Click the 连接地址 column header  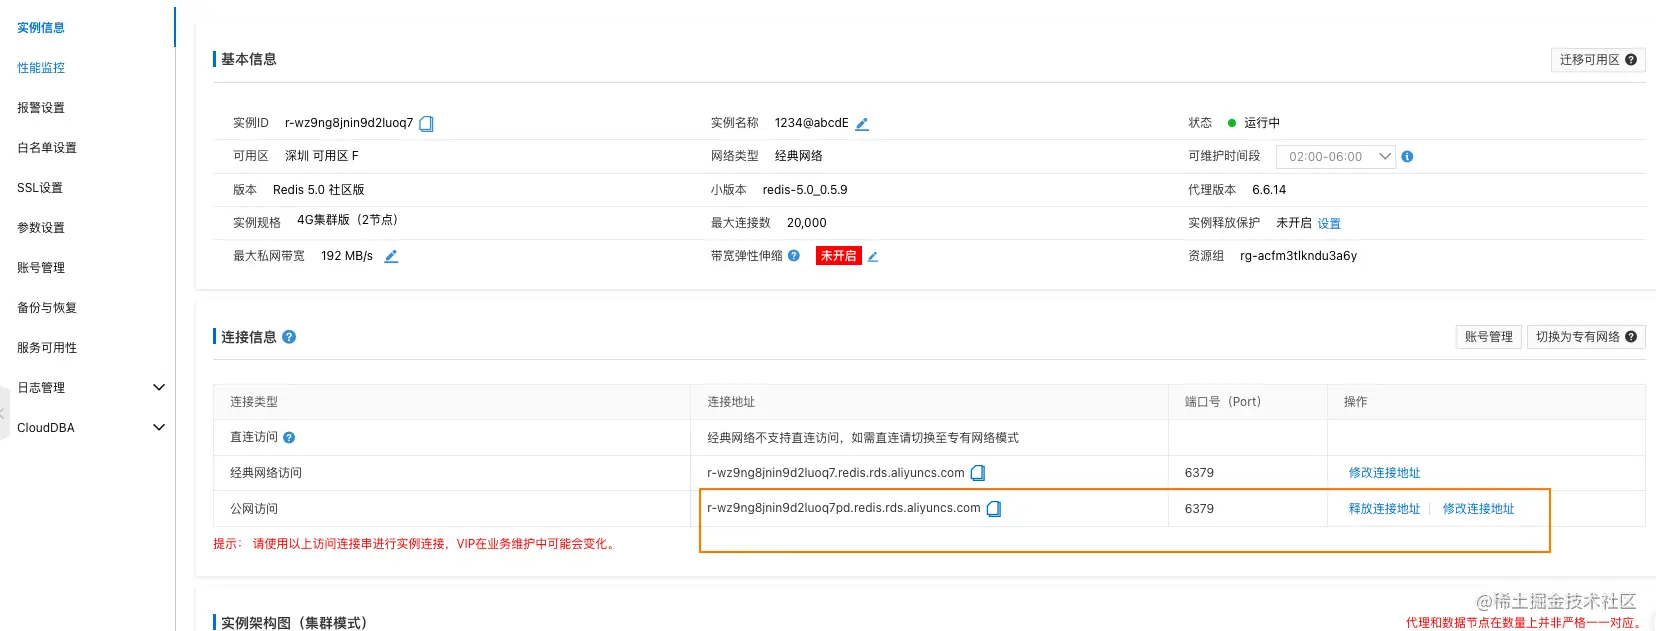731,402
